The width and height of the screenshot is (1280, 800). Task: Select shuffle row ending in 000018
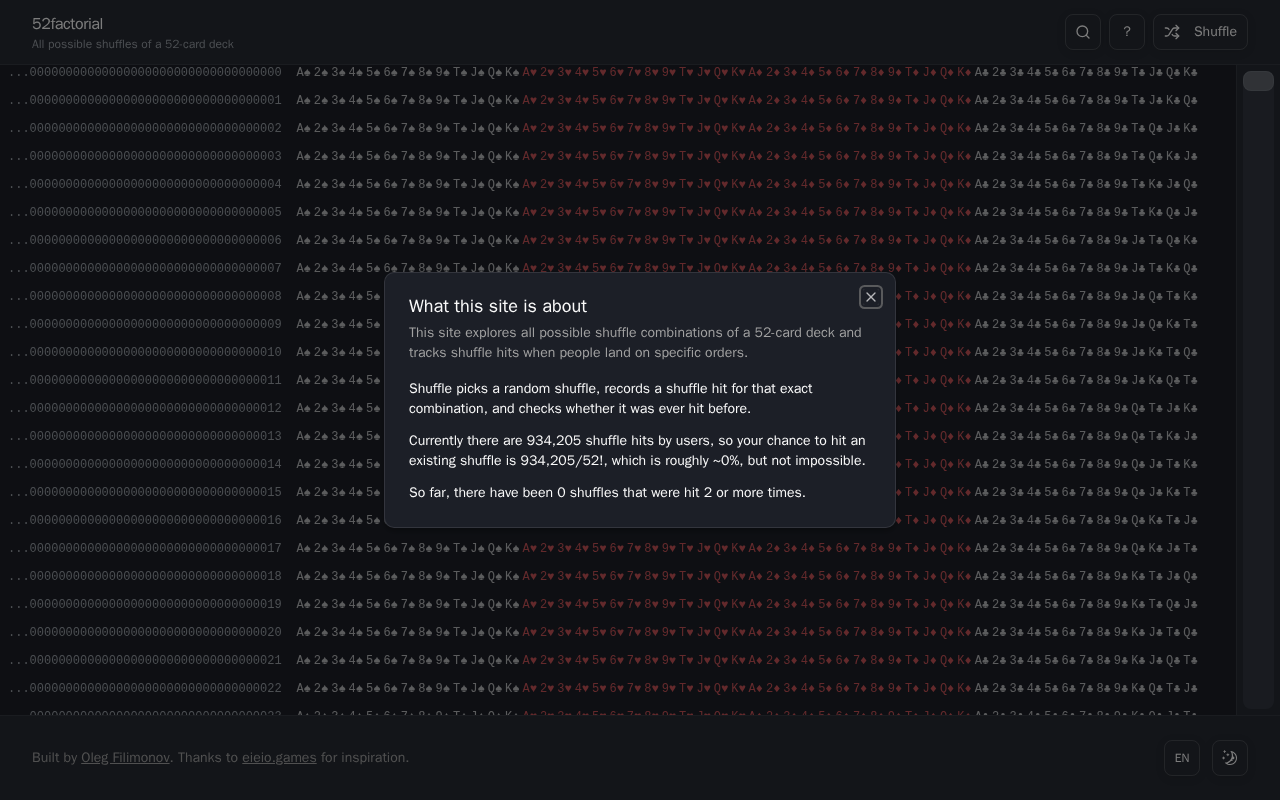pyautogui.click(x=618, y=576)
